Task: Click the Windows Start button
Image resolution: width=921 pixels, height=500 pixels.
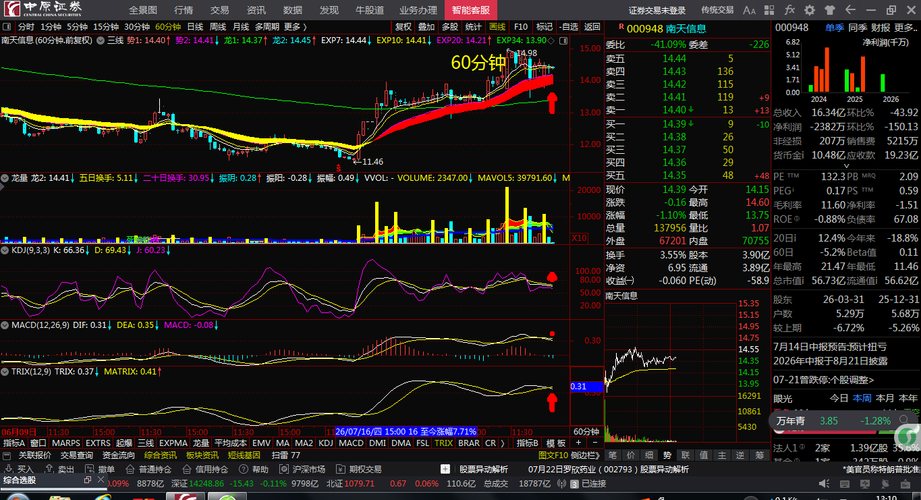Action: (x=18, y=497)
